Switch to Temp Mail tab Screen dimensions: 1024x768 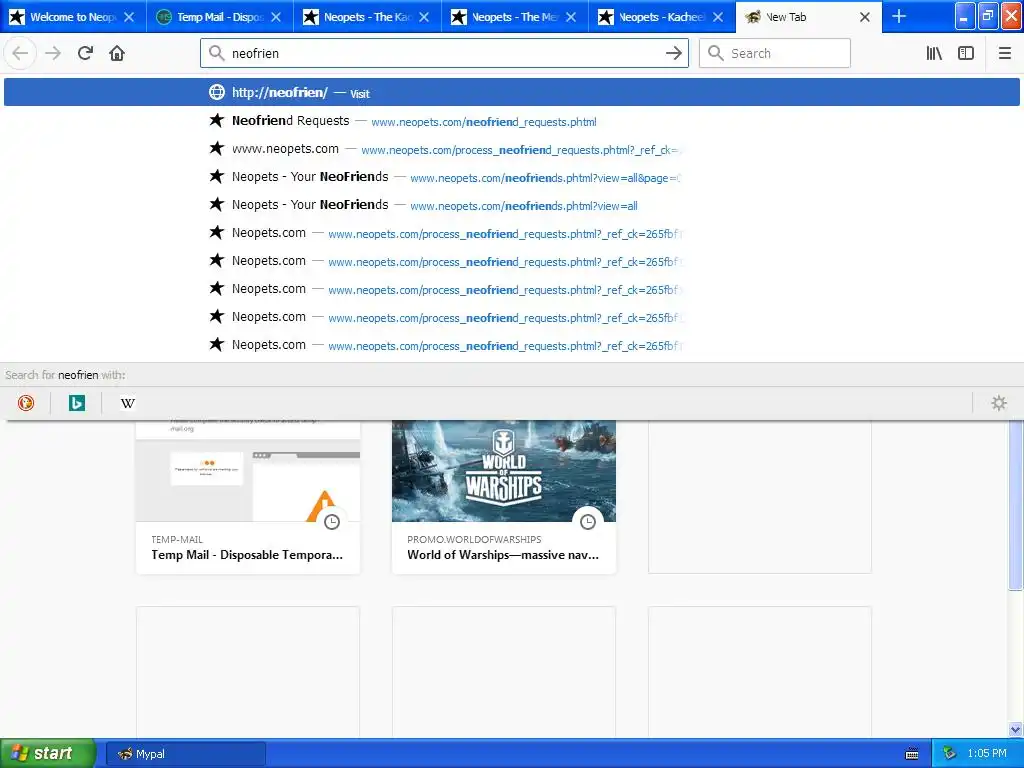point(219,17)
